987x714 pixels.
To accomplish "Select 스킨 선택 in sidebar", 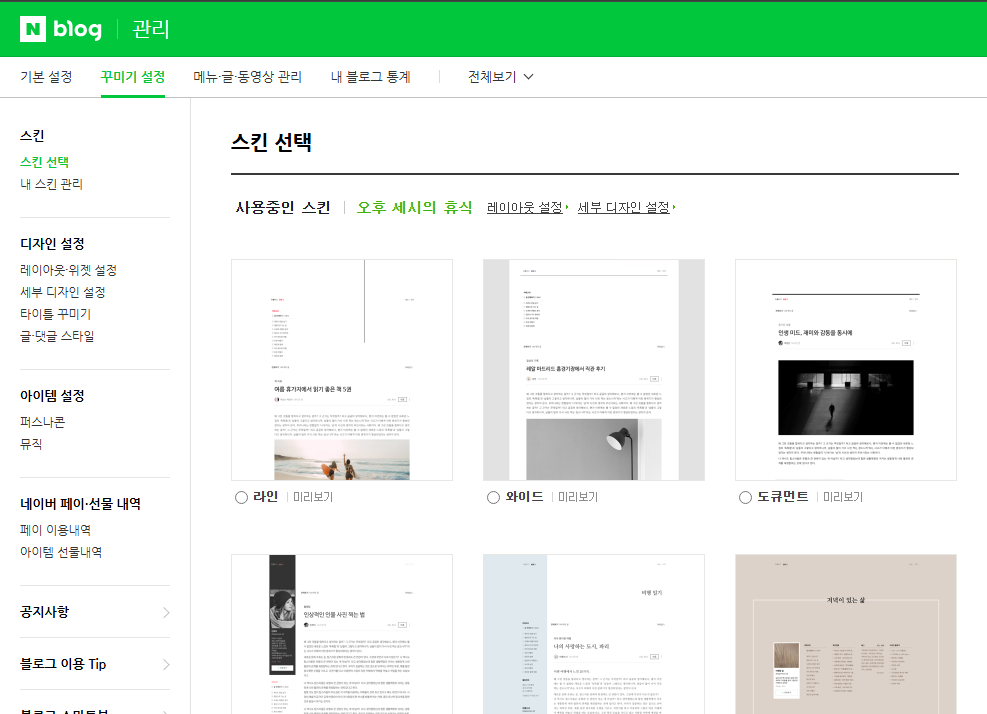I will point(45,162).
